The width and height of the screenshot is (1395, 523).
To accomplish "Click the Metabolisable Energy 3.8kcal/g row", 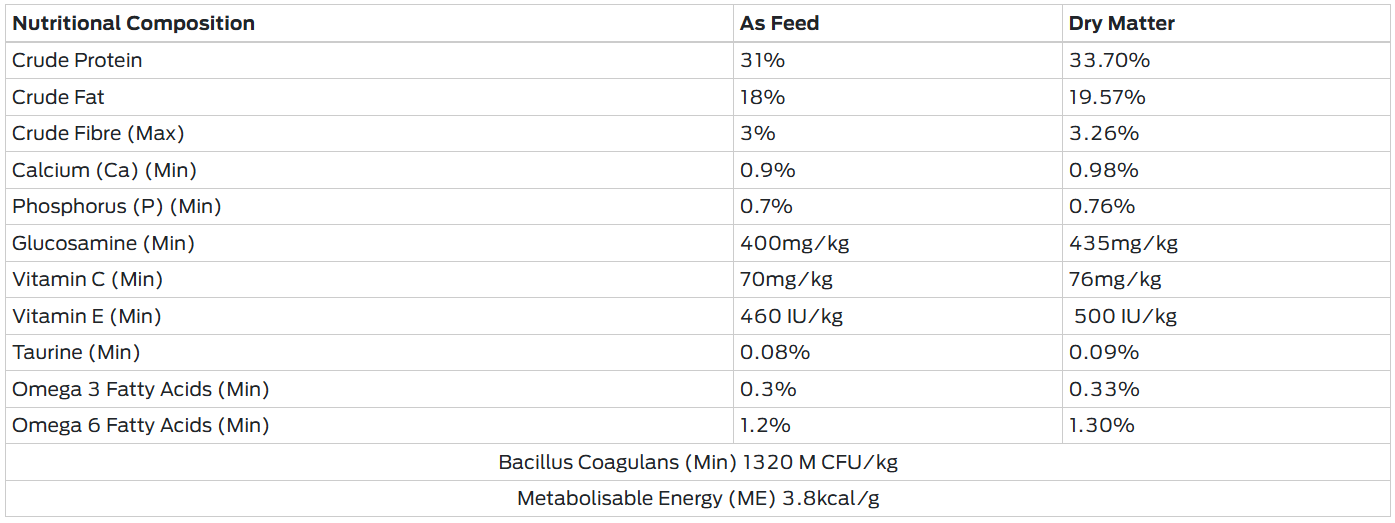I will [698, 498].
